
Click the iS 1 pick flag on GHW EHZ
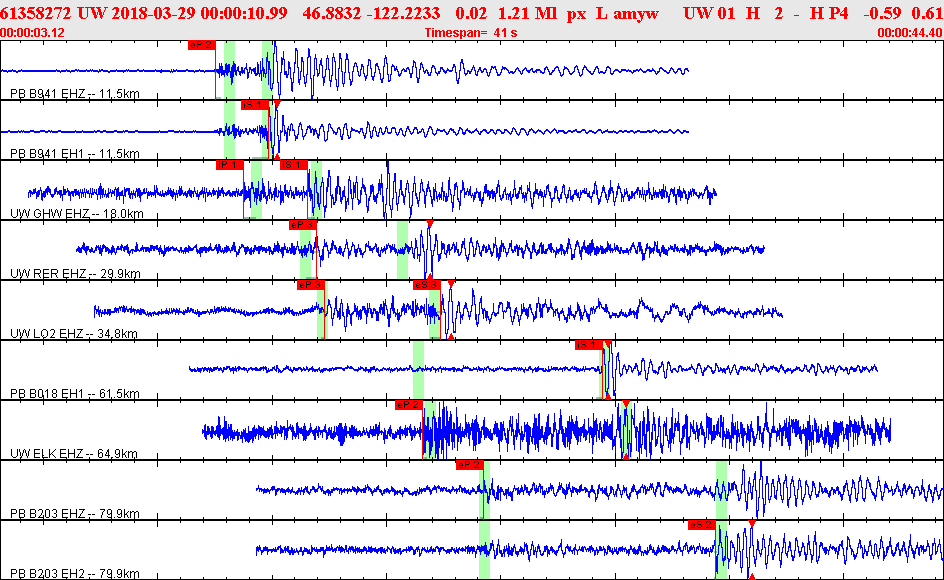point(294,165)
